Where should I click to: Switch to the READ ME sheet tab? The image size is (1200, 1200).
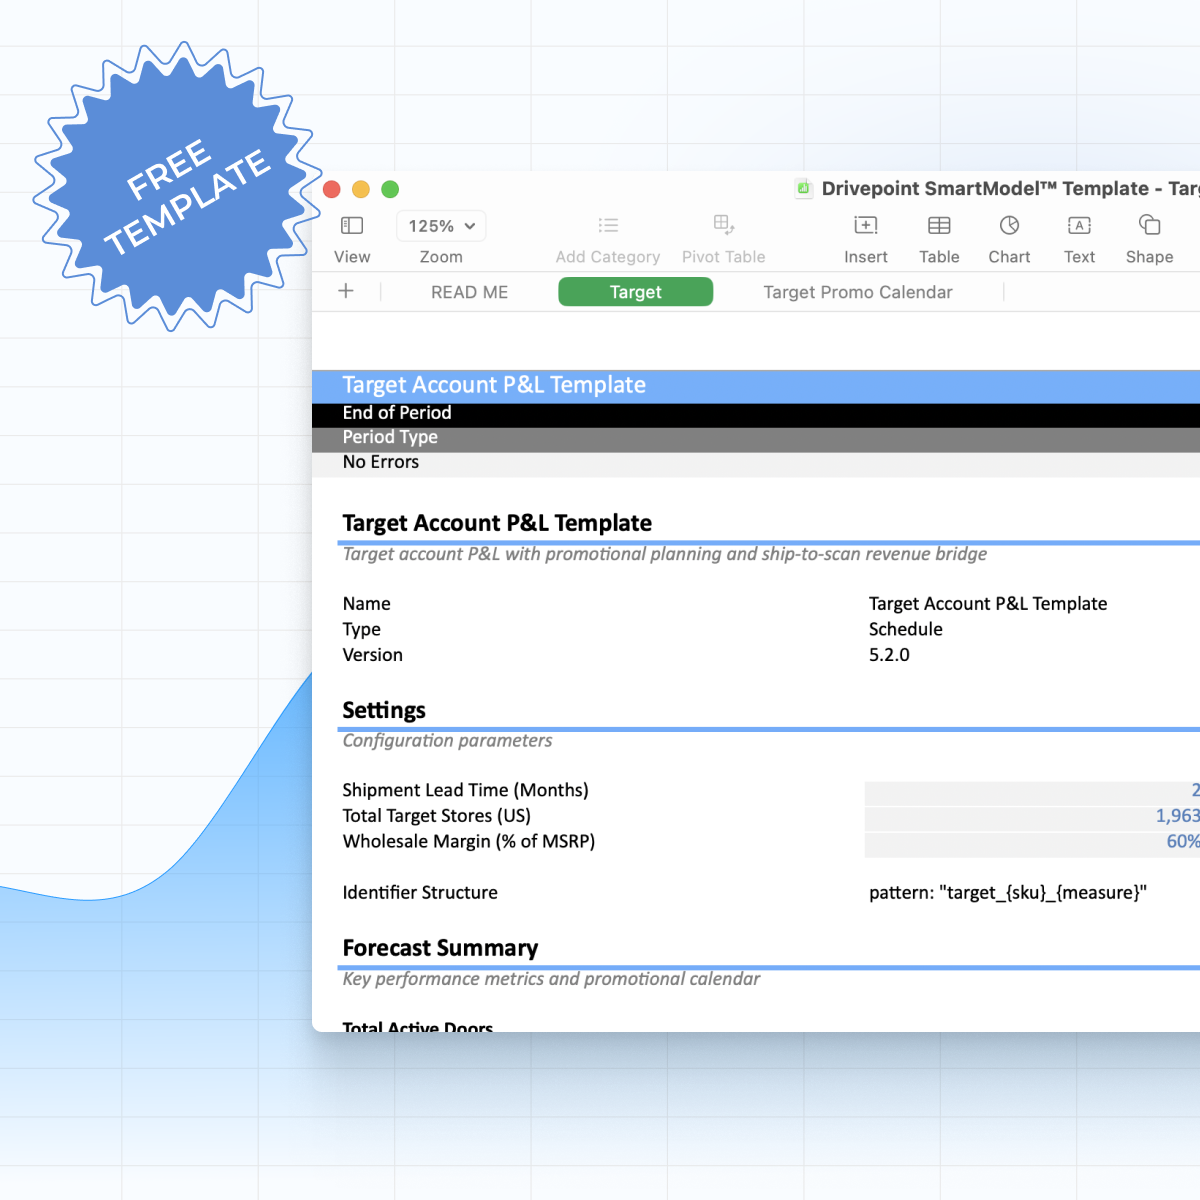(470, 292)
